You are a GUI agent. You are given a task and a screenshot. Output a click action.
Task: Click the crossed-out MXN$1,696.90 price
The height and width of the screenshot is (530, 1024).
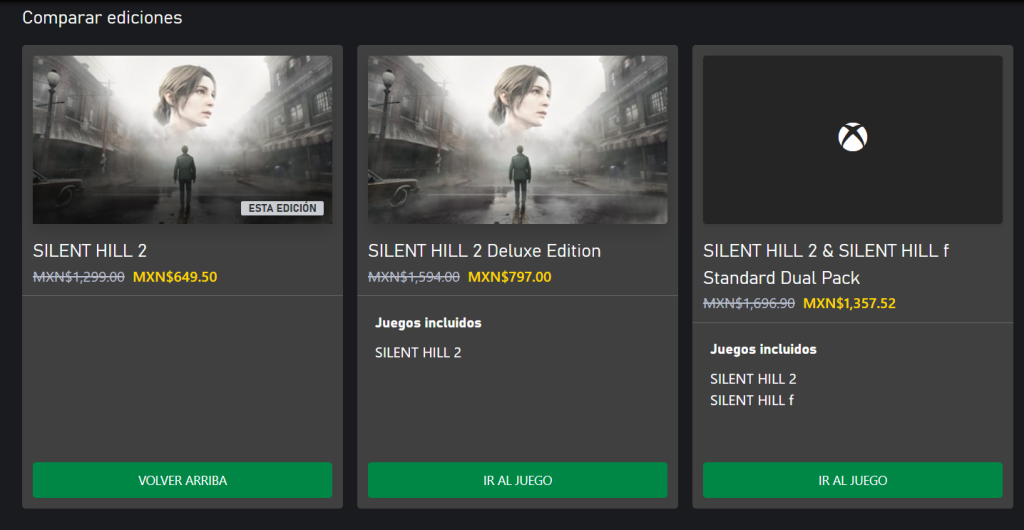pyautogui.click(x=749, y=303)
